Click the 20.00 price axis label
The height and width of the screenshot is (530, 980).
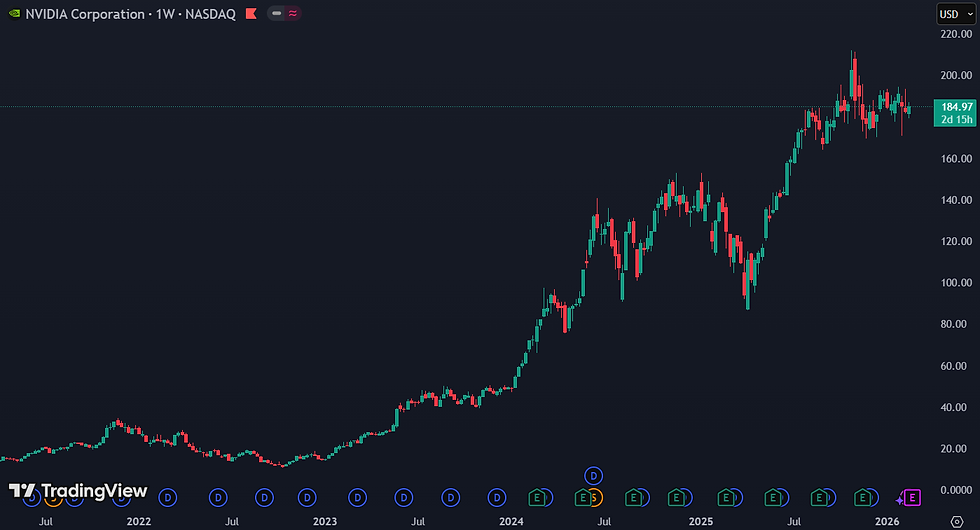click(956, 448)
